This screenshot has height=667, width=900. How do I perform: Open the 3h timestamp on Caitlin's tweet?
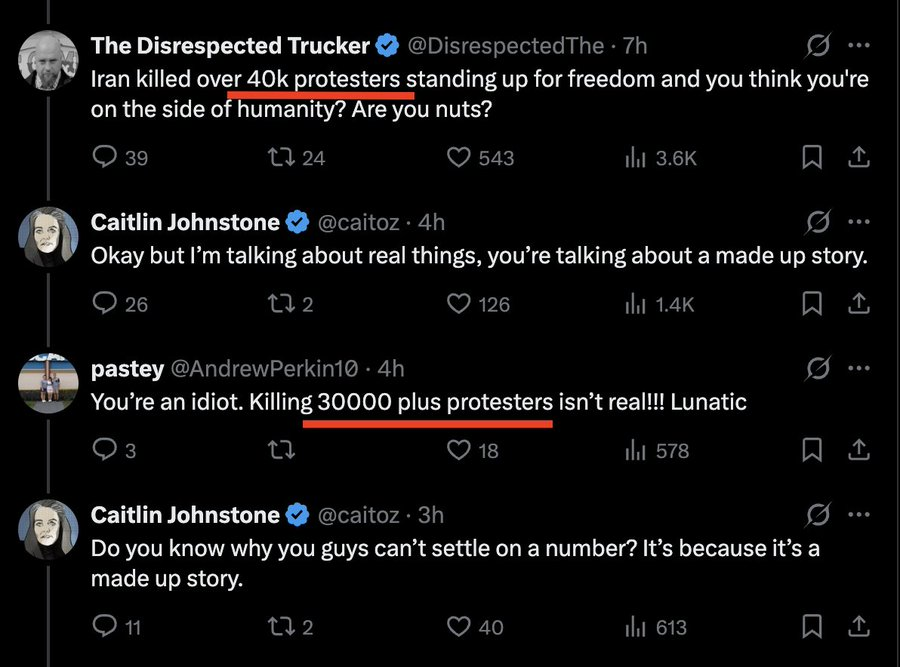click(x=431, y=515)
